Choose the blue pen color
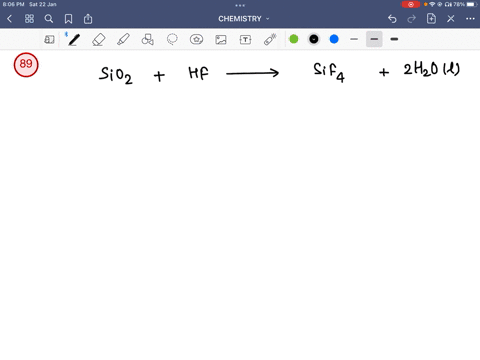480x360 pixels. click(334, 39)
